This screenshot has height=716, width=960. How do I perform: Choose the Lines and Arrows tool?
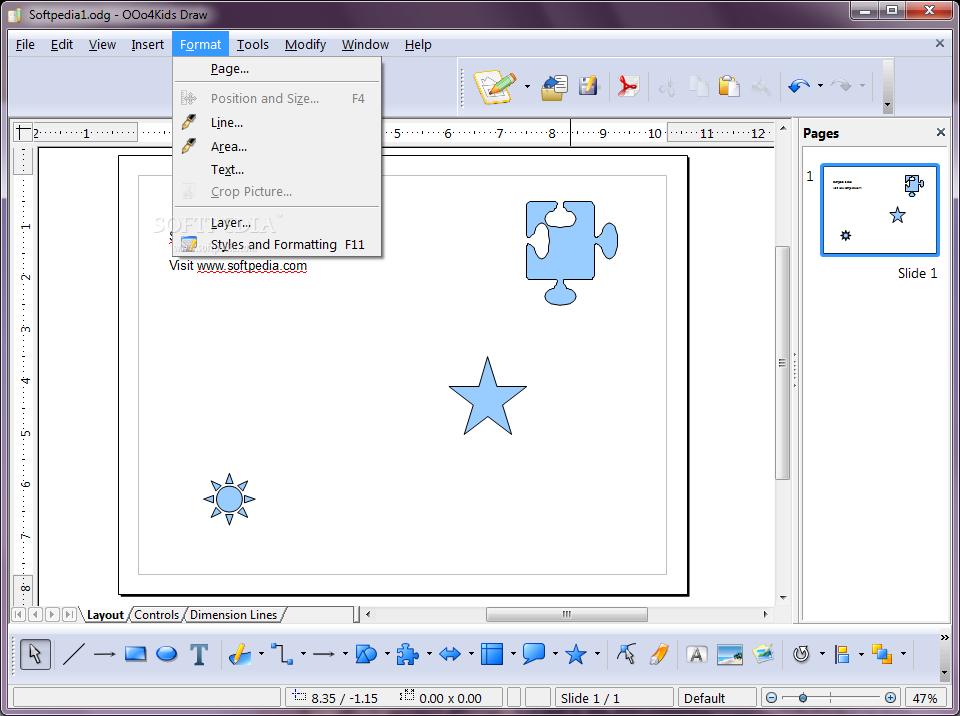pyautogui.click(x=323, y=654)
